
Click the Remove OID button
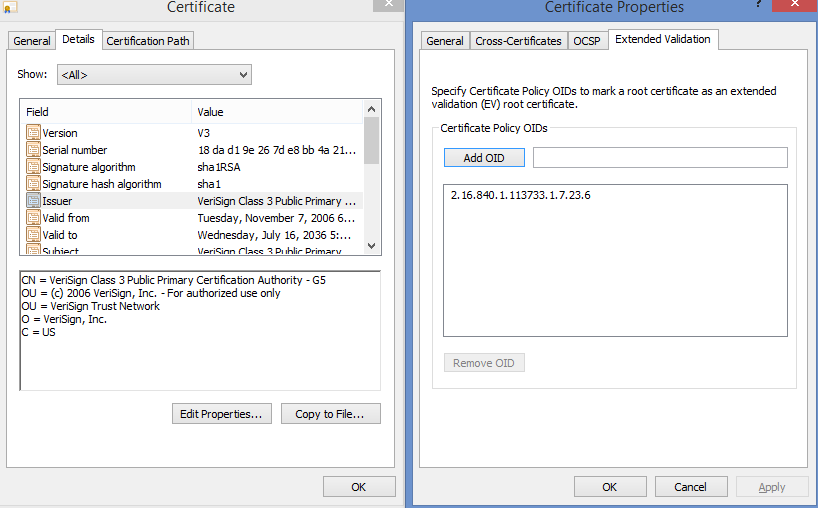(x=484, y=362)
